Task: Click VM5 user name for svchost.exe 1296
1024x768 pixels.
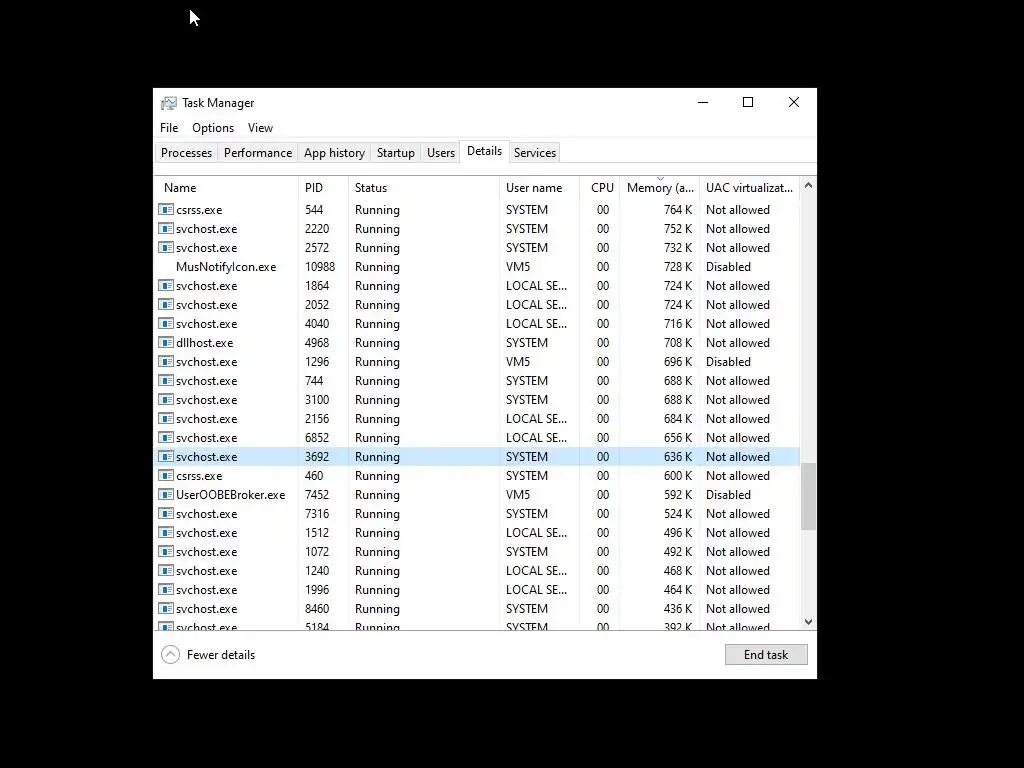Action: [518, 361]
